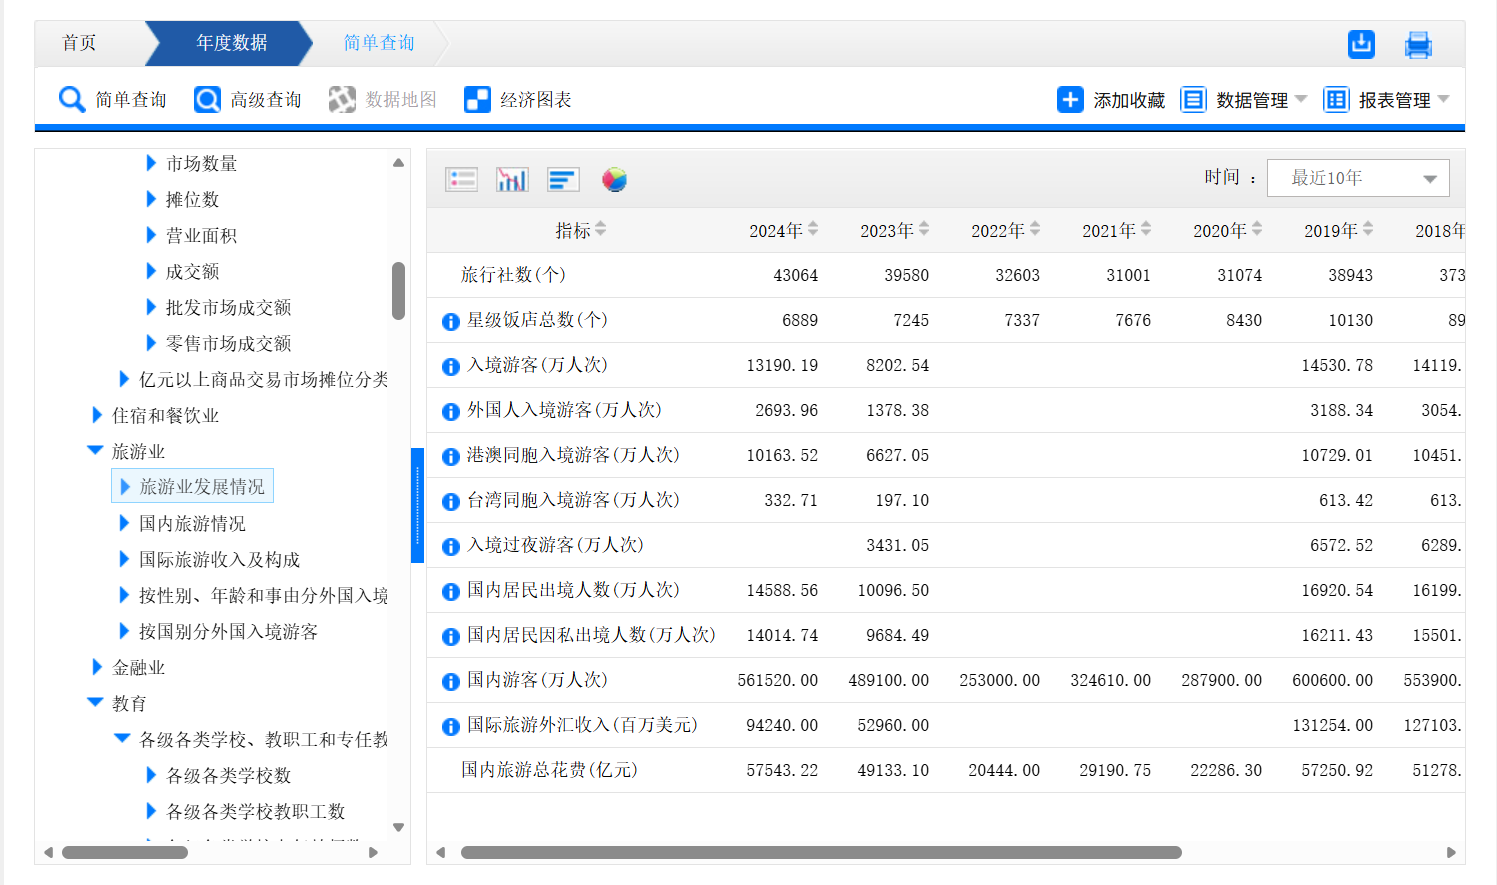Click the printer icon

[x=1418, y=45]
